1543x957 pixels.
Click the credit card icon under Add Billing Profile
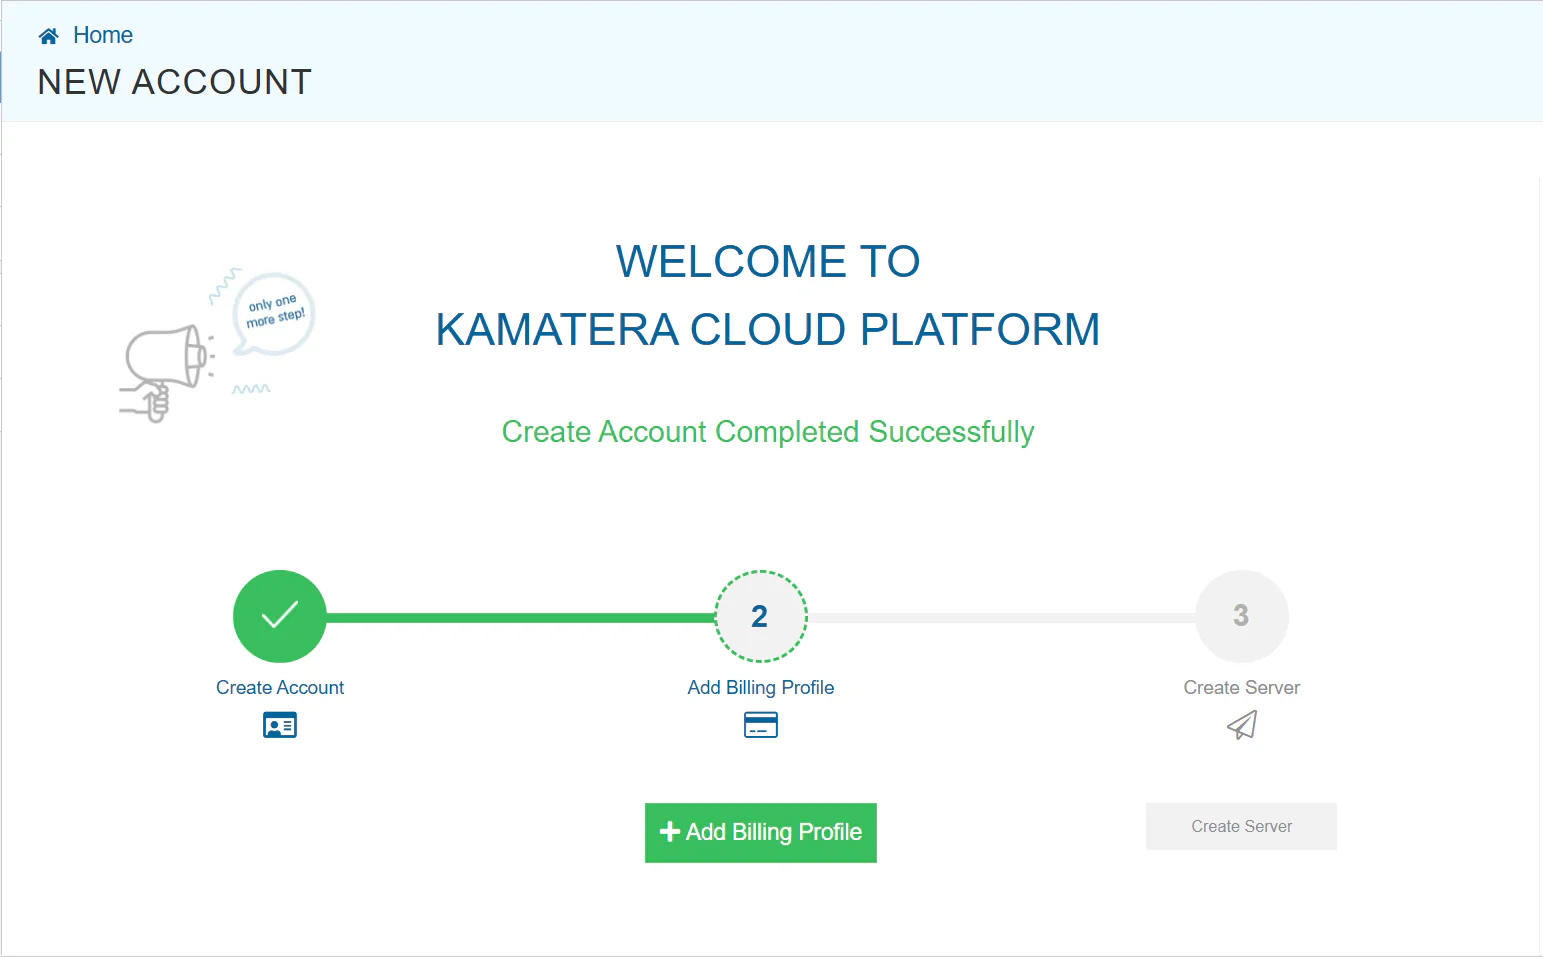[761, 725]
